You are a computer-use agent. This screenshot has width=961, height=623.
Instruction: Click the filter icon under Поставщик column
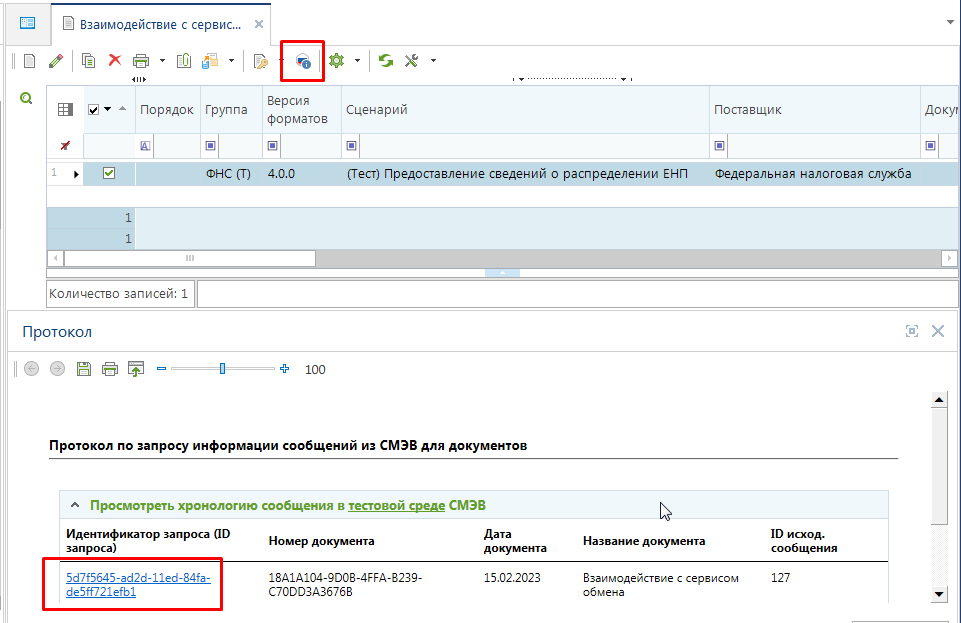pos(720,146)
